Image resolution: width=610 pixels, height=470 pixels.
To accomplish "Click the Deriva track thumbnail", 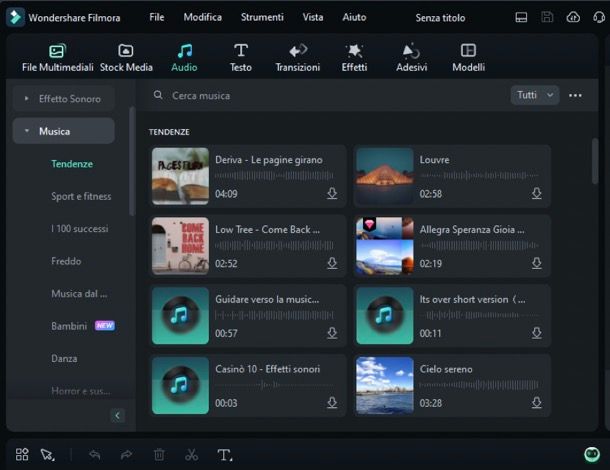I will [180, 176].
